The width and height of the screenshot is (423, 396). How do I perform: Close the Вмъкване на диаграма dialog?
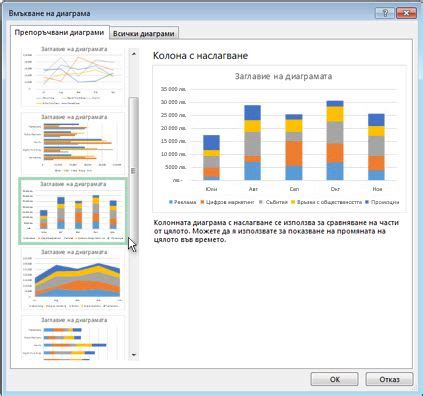coord(406,13)
